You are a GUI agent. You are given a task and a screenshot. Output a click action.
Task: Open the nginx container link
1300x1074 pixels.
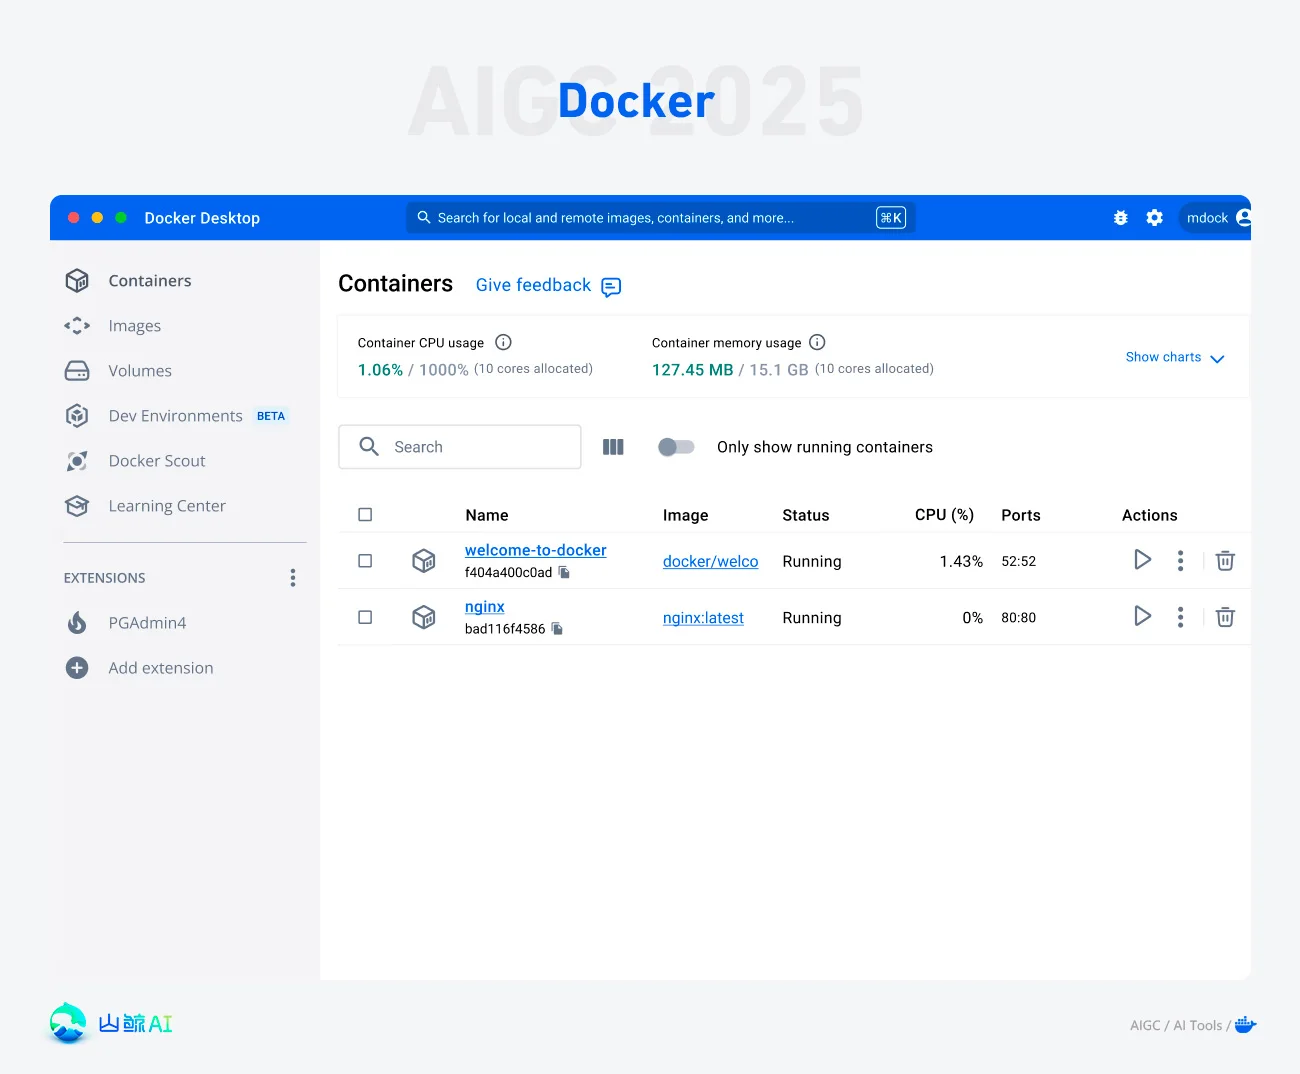click(484, 607)
